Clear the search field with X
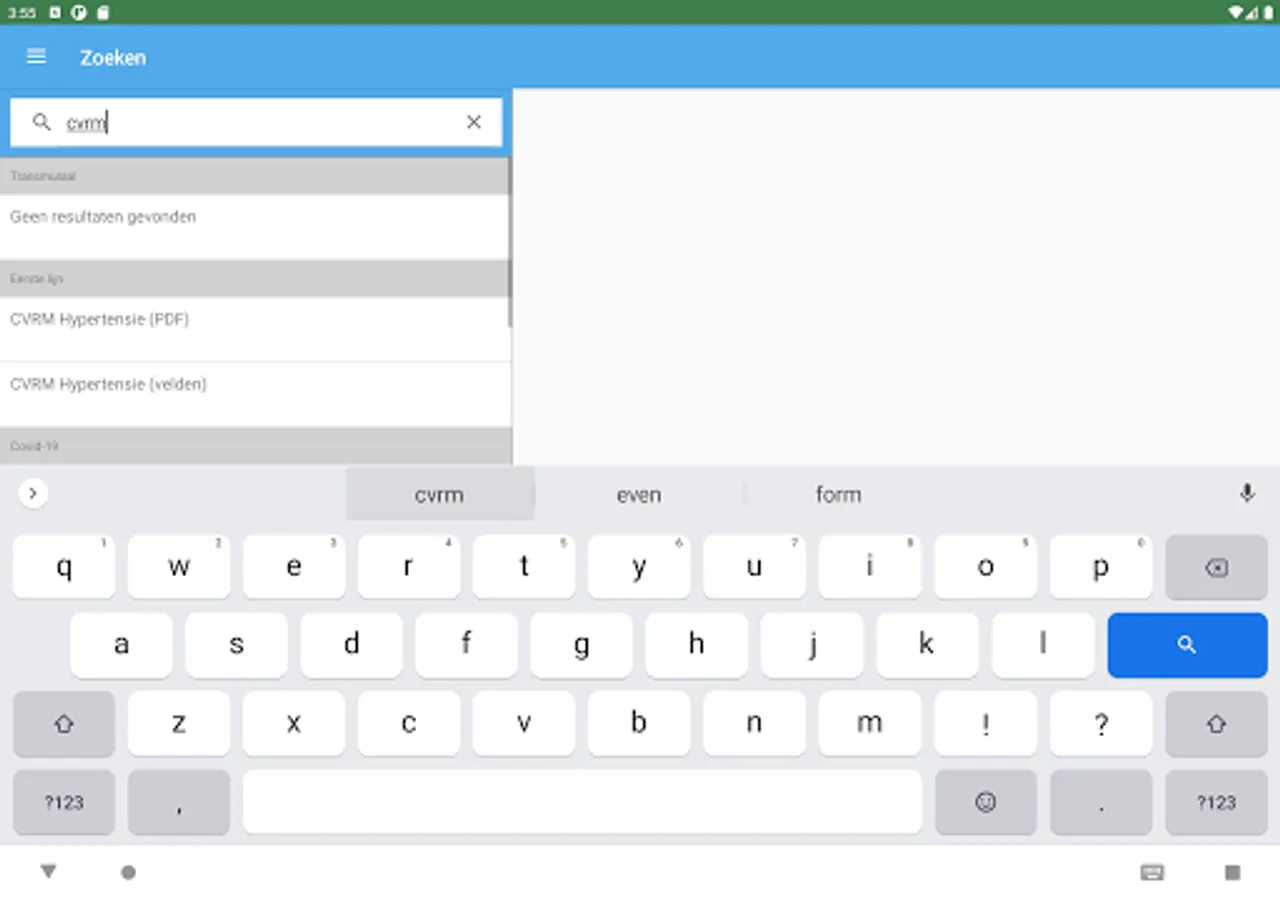This screenshot has height=900, width=1280. coord(474,122)
